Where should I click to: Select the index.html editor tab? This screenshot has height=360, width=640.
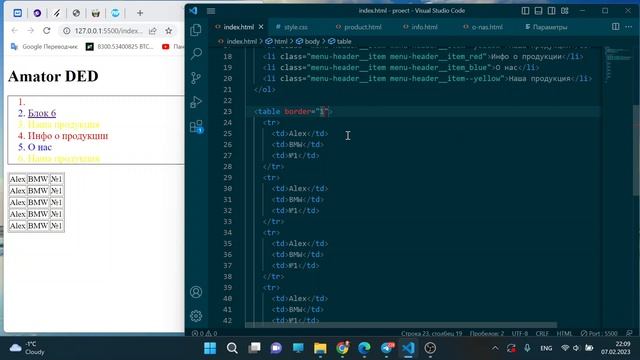239,27
